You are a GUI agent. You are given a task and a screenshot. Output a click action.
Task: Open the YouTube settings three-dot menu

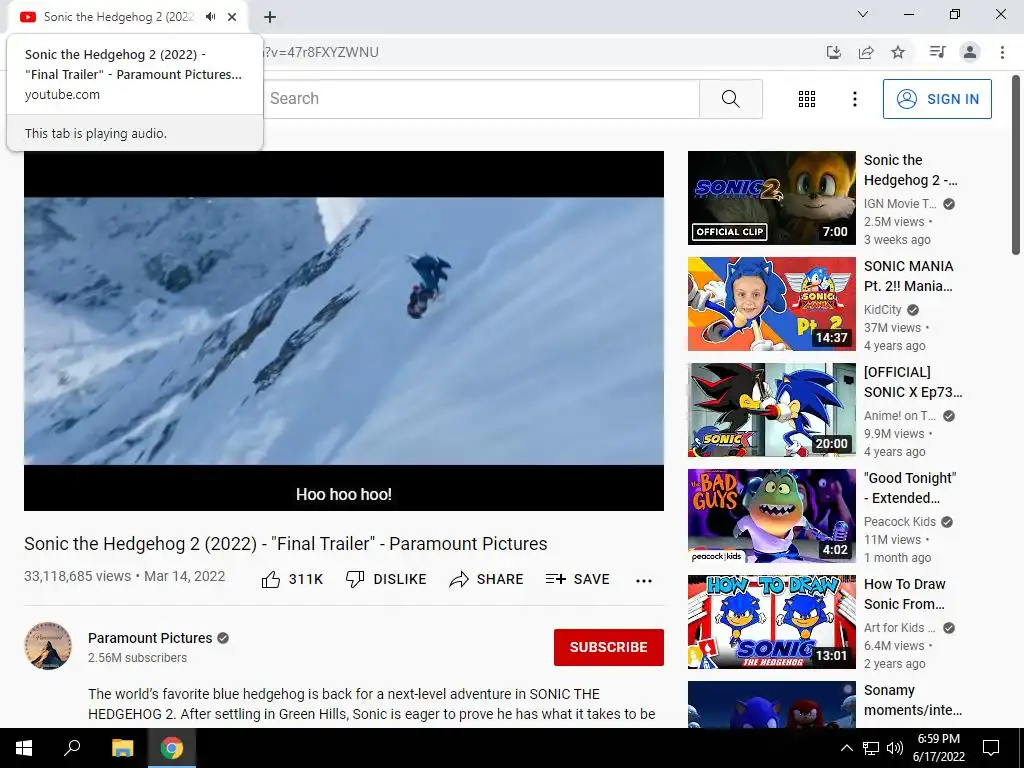(854, 99)
